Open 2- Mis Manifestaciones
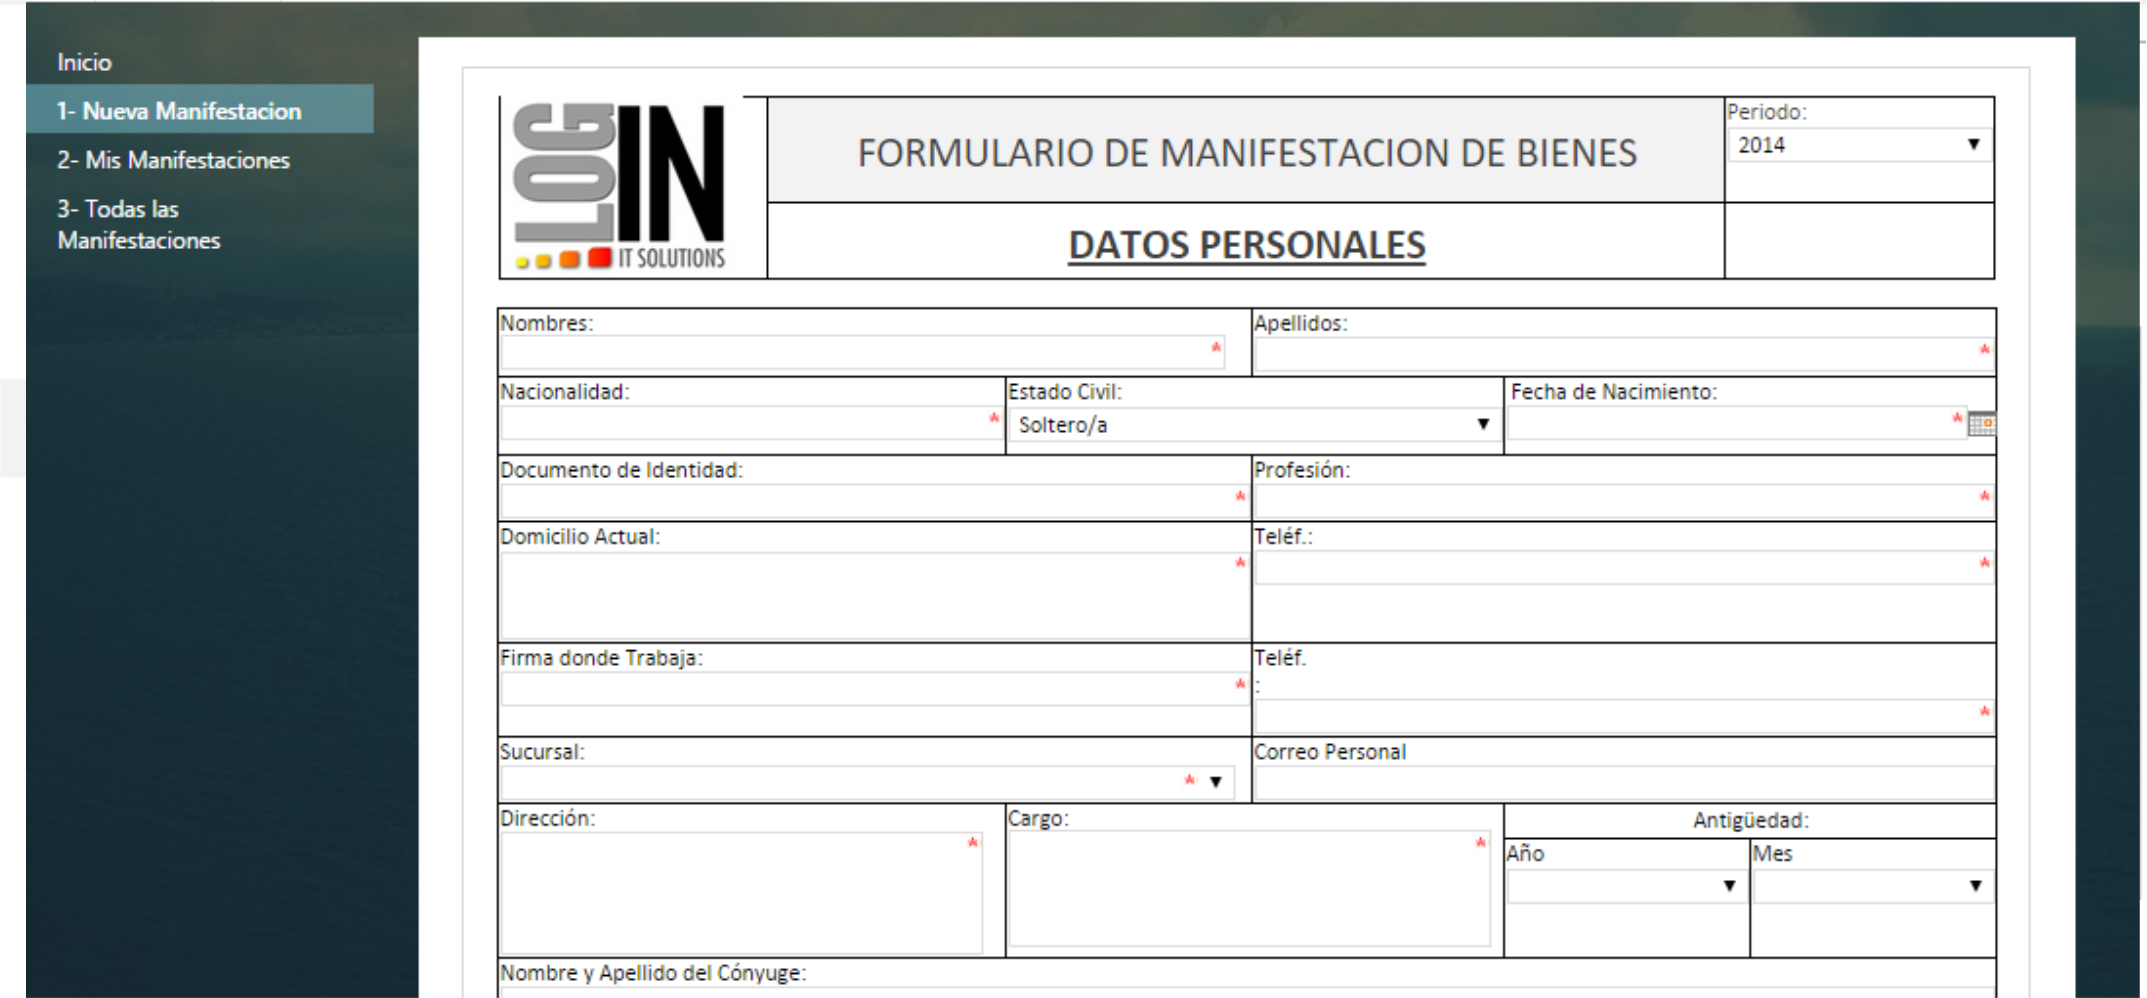The image size is (2147, 998). pos(173,160)
